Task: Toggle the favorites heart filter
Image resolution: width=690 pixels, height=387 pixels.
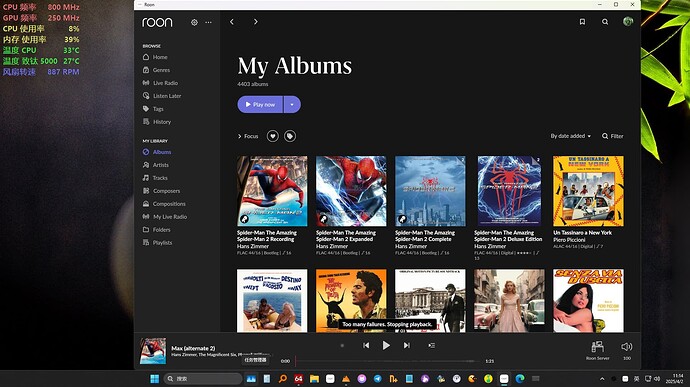Action: (273, 136)
